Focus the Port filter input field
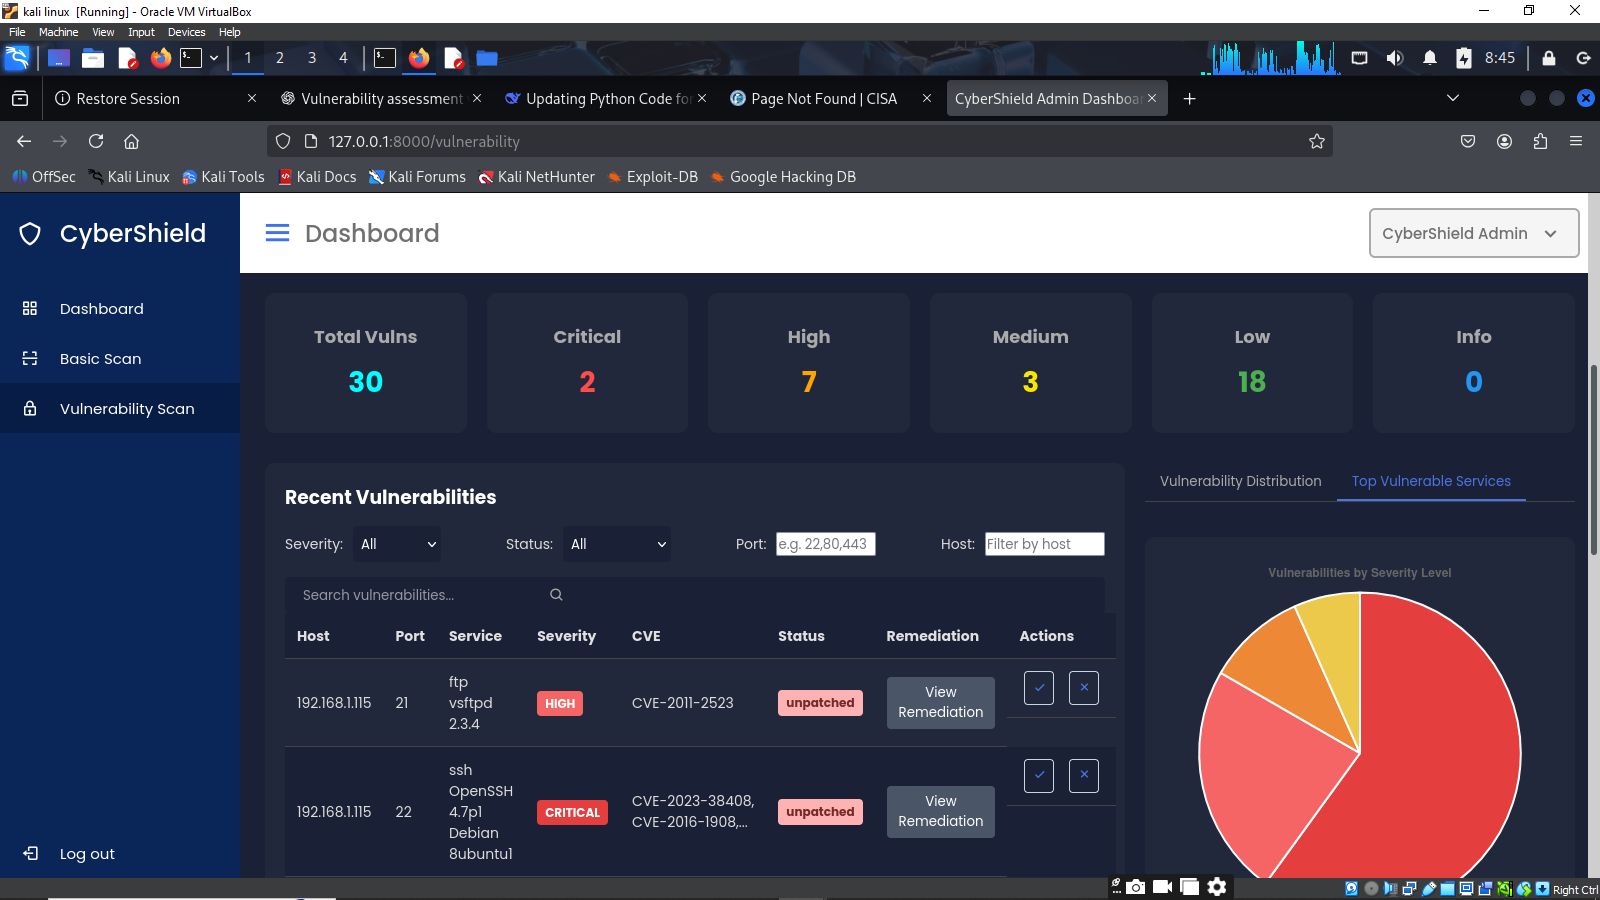The image size is (1600, 900). (826, 544)
